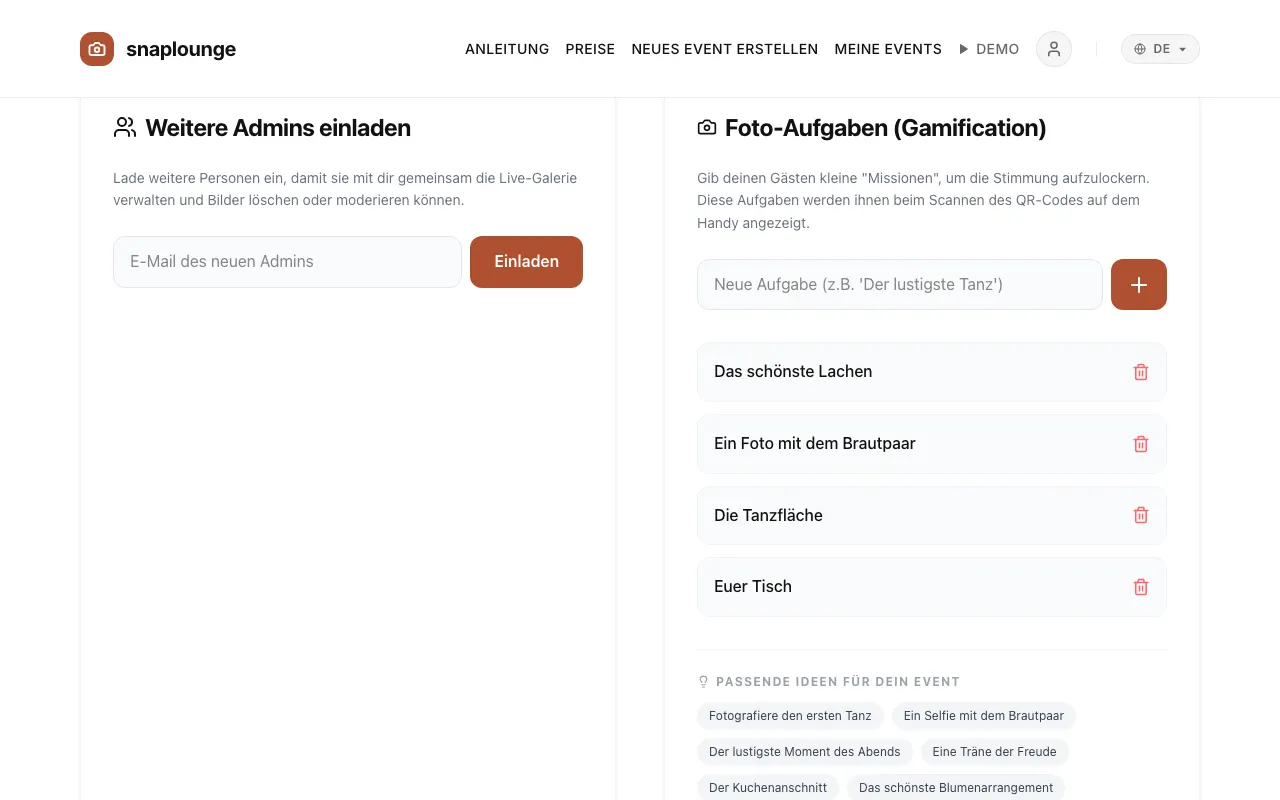The height and width of the screenshot is (800, 1280).
Task: Delete the 'Ein Foto mit dem Brautpaar' task
Action: pos(1141,444)
